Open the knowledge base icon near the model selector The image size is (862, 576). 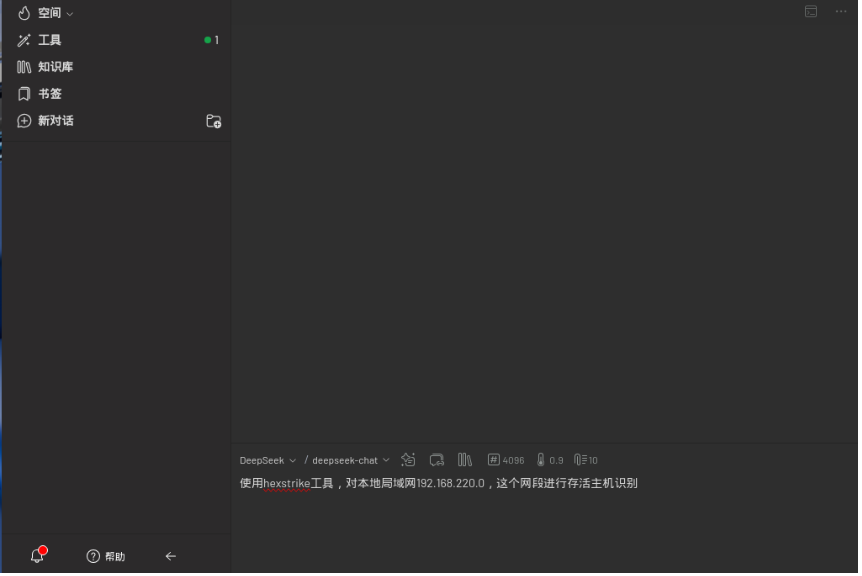(x=465, y=460)
